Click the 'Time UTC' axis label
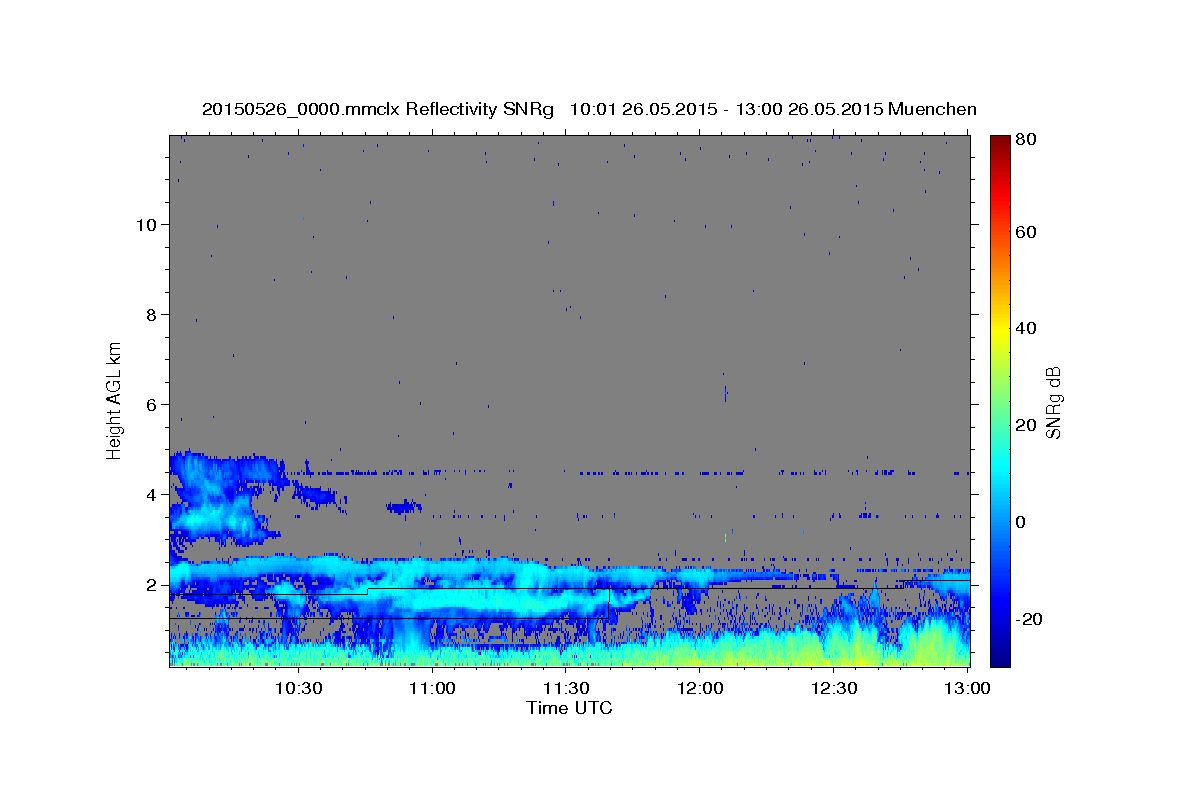This screenshot has height=800, width=1200. (569, 708)
